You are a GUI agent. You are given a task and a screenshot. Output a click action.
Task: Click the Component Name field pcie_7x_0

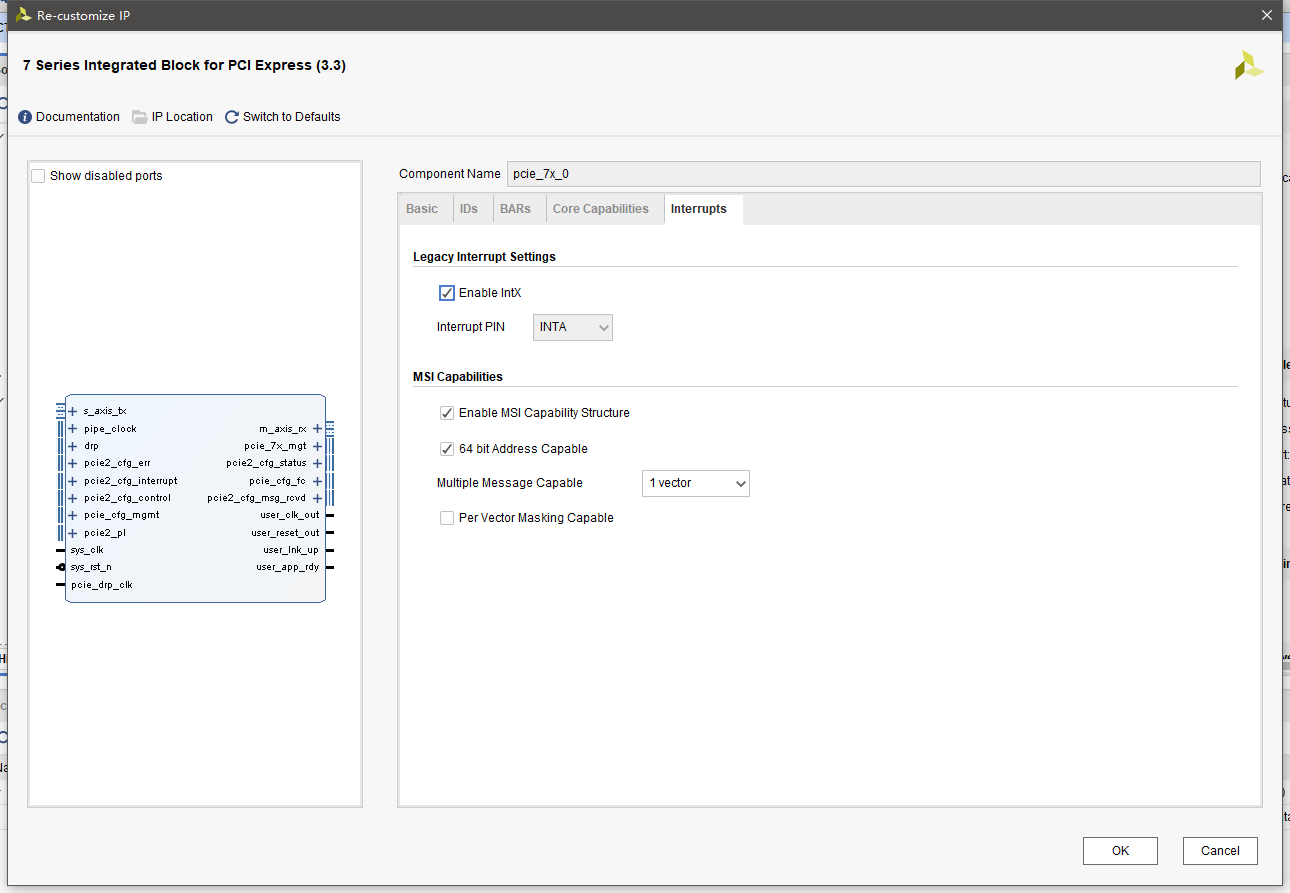click(884, 174)
